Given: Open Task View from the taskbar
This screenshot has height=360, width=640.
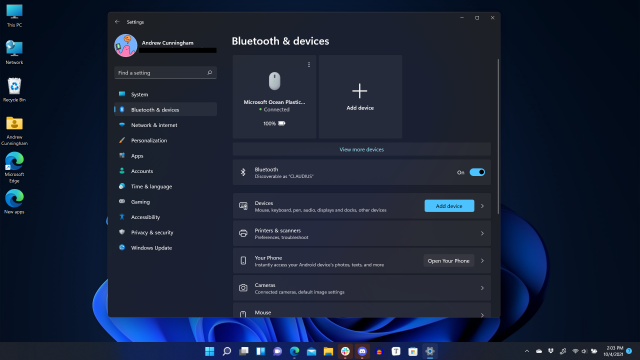Looking at the screenshot, I should pyautogui.click(x=244, y=351).
